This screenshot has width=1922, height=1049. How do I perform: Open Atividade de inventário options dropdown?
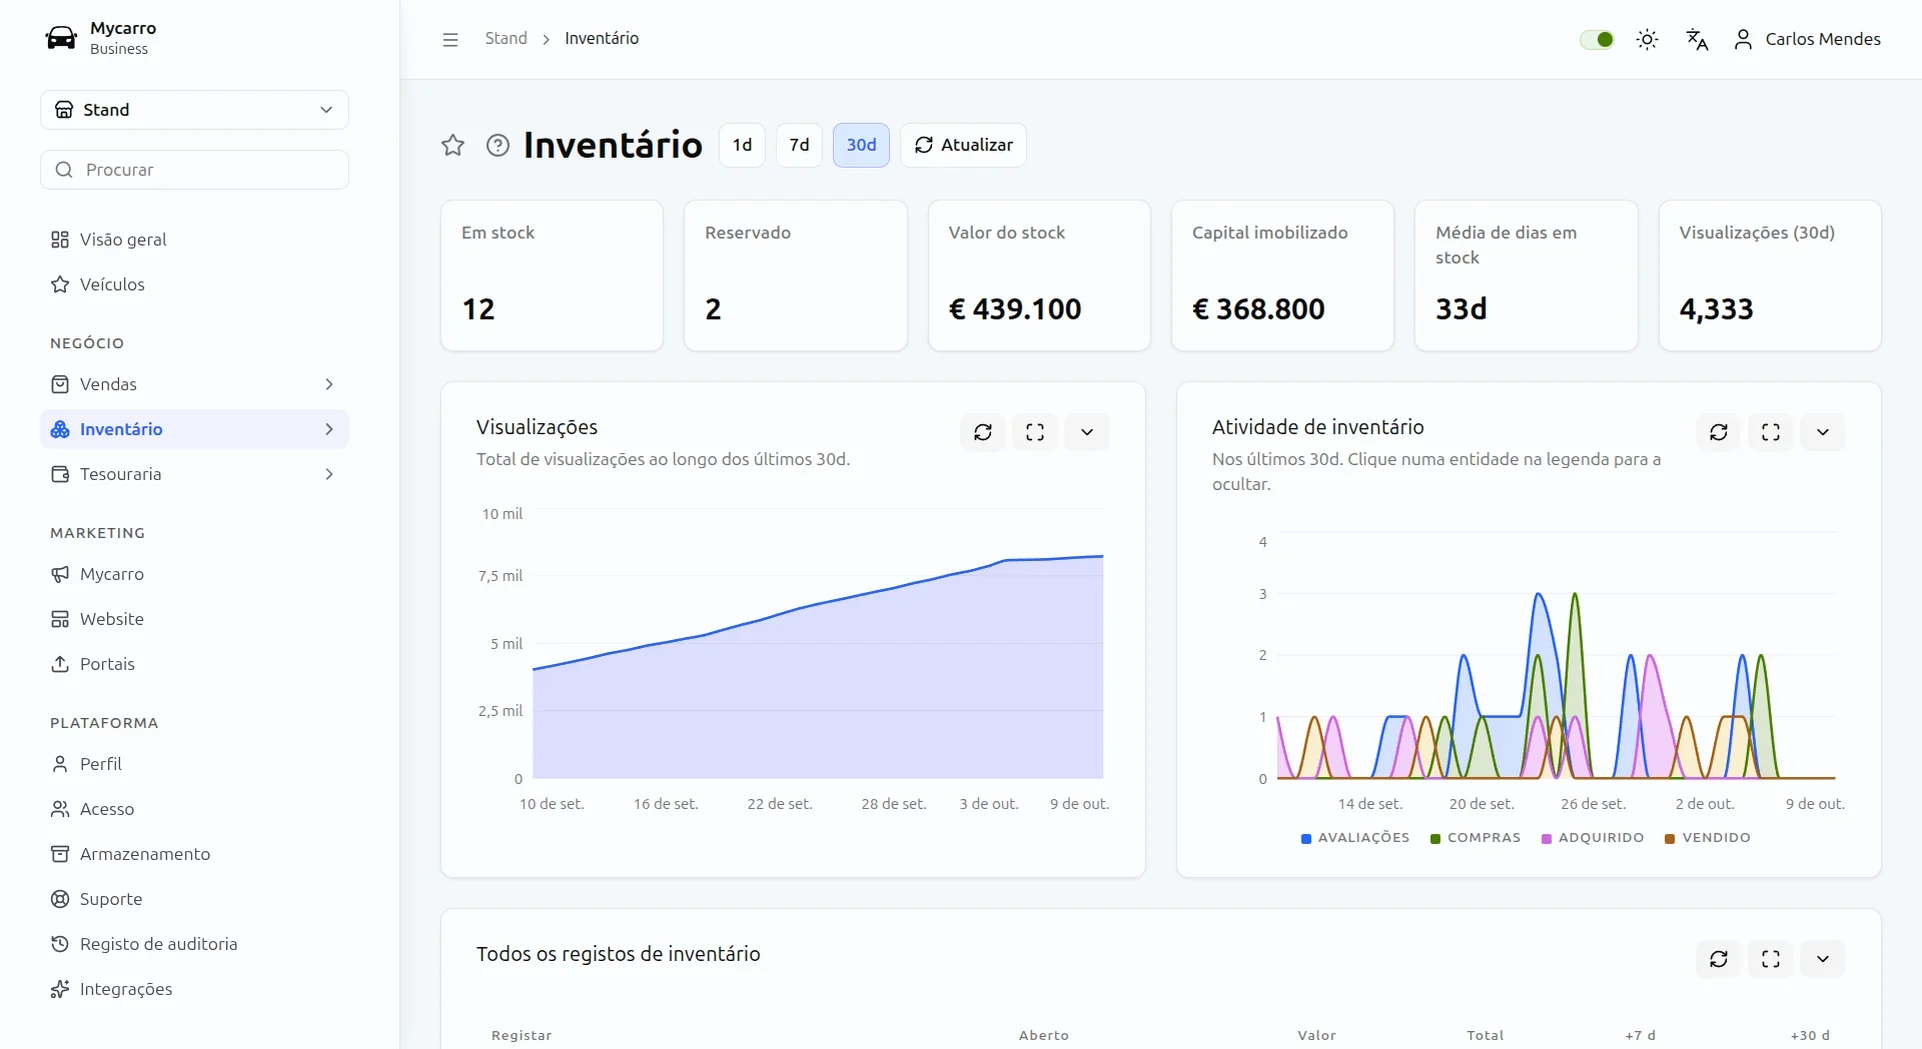[1823, 432]
